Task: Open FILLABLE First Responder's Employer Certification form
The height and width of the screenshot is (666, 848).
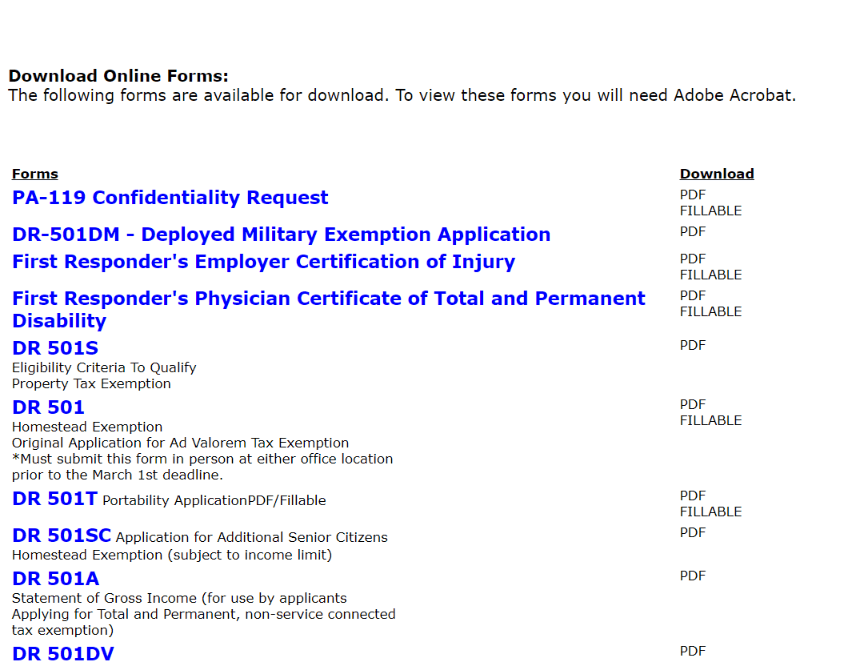Action: (711, 275)
